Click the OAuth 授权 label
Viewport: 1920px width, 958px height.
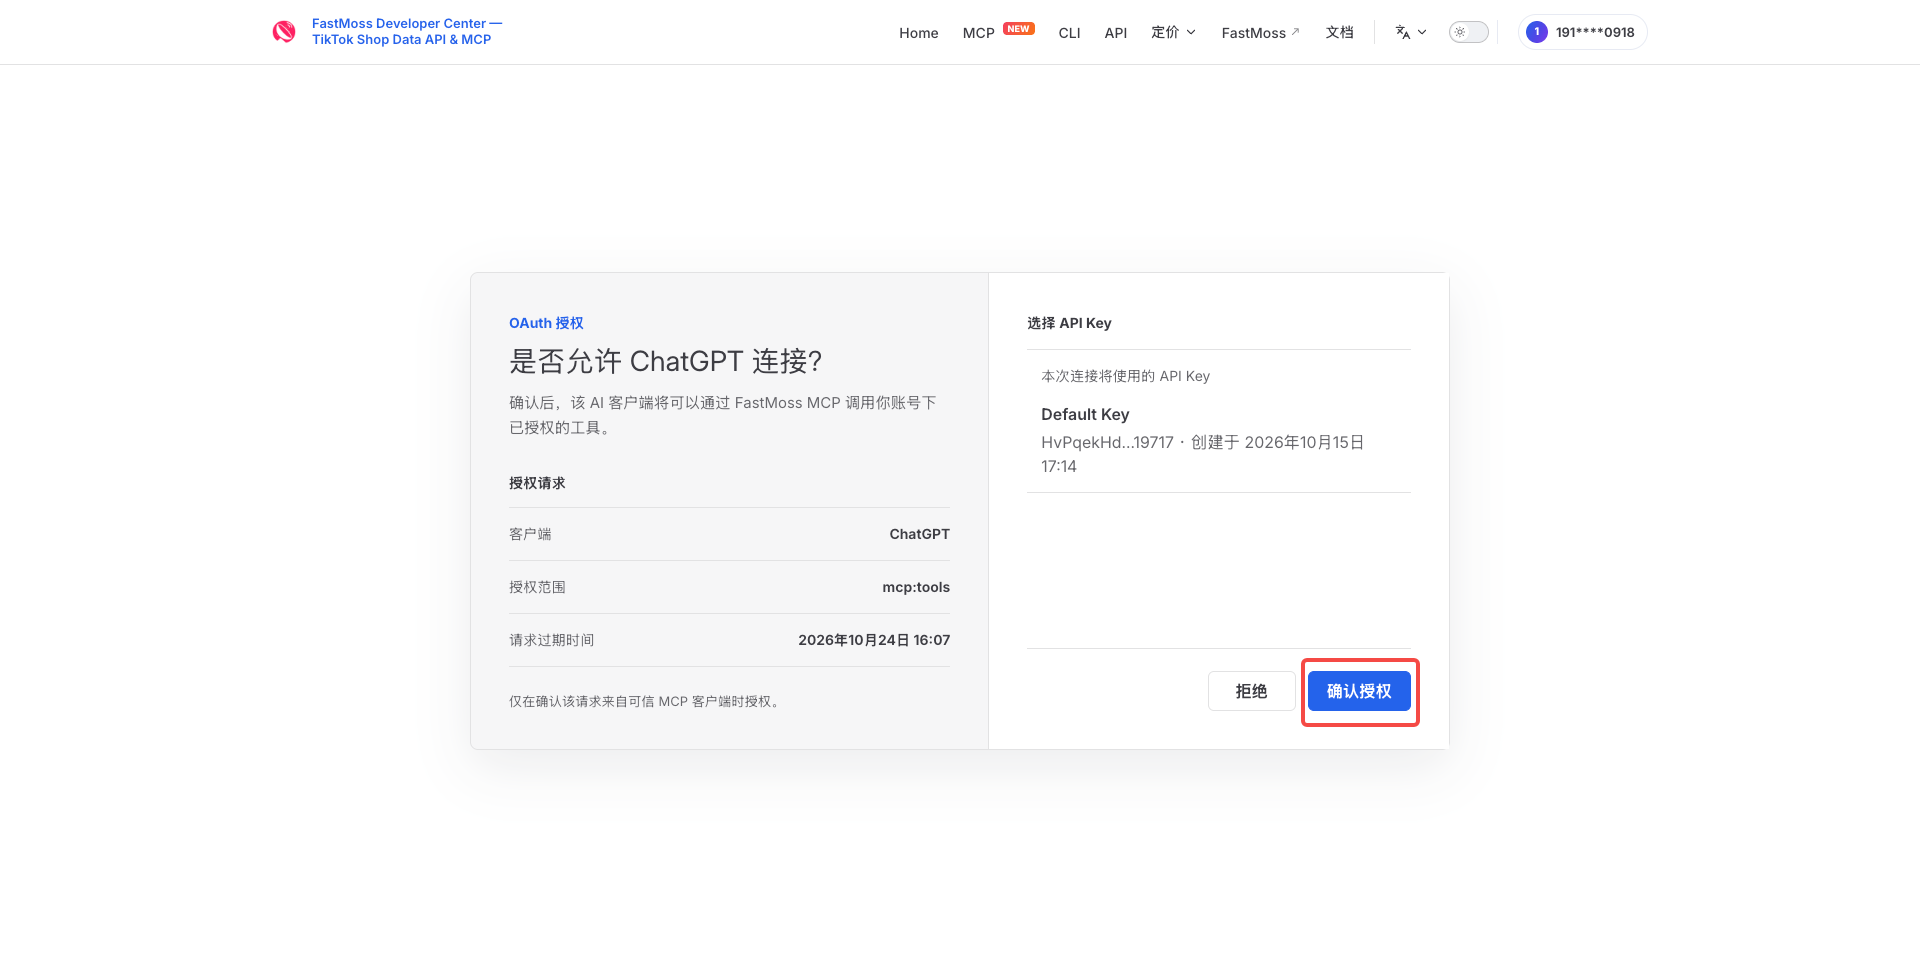(x=546, y=323)
